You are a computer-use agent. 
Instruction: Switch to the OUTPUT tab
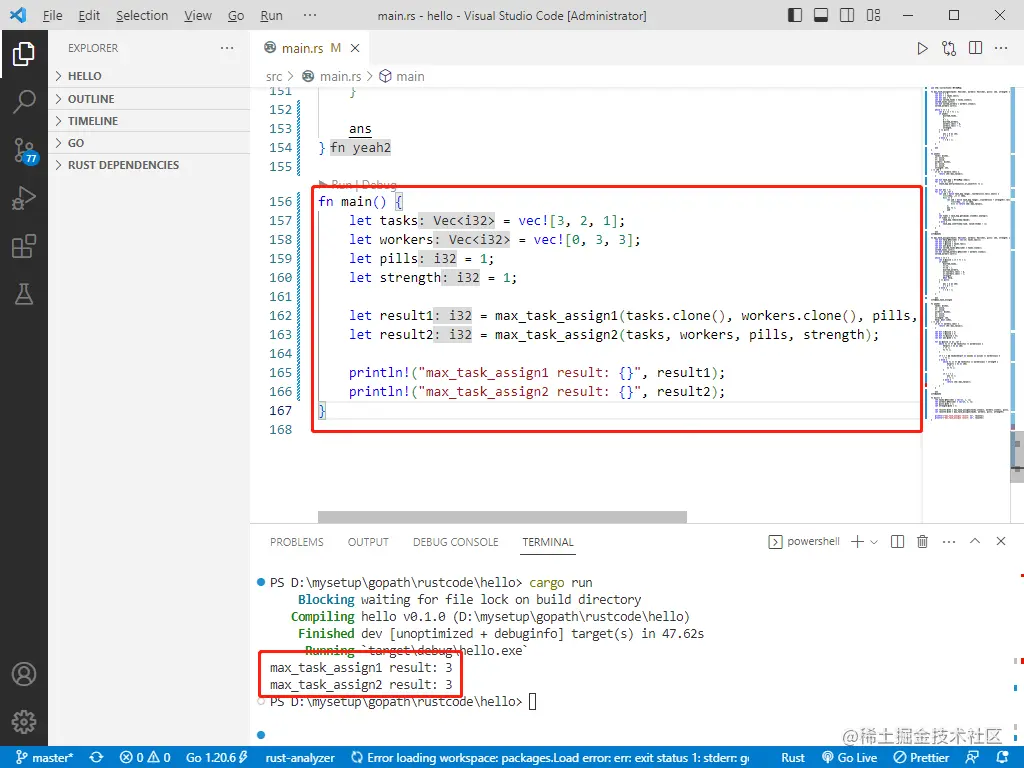click(368, 542)
